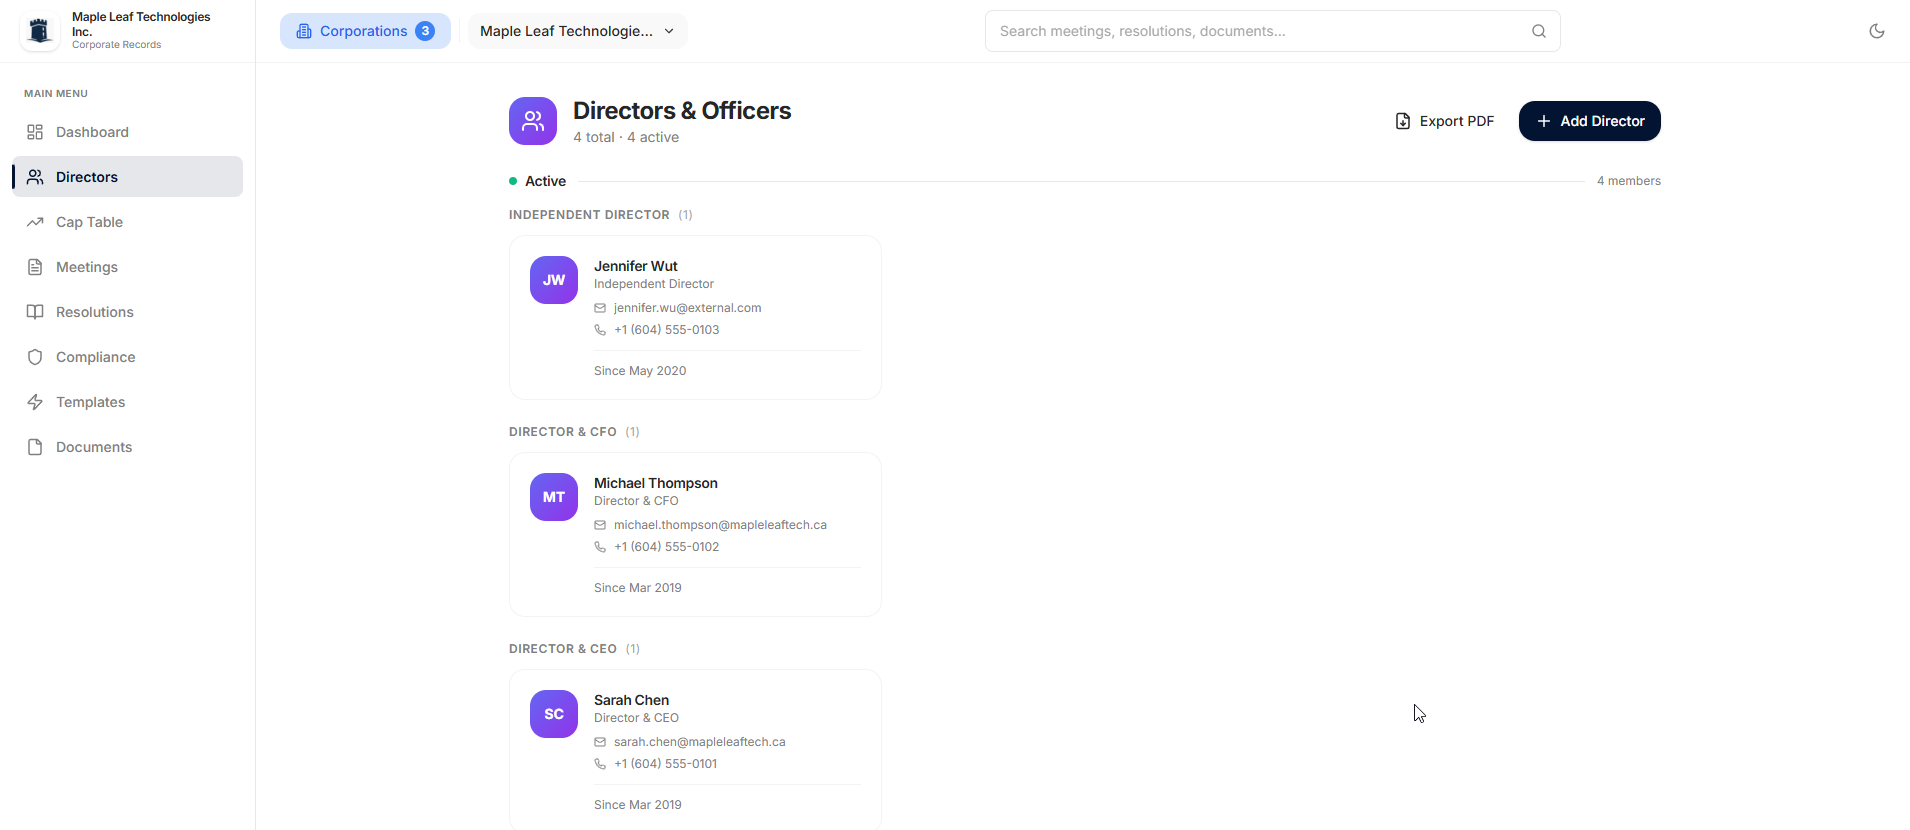This screenshot has height=830, width=1910.
Task: Click the Compliance shield icon
Action: click(x=35, y=357)
